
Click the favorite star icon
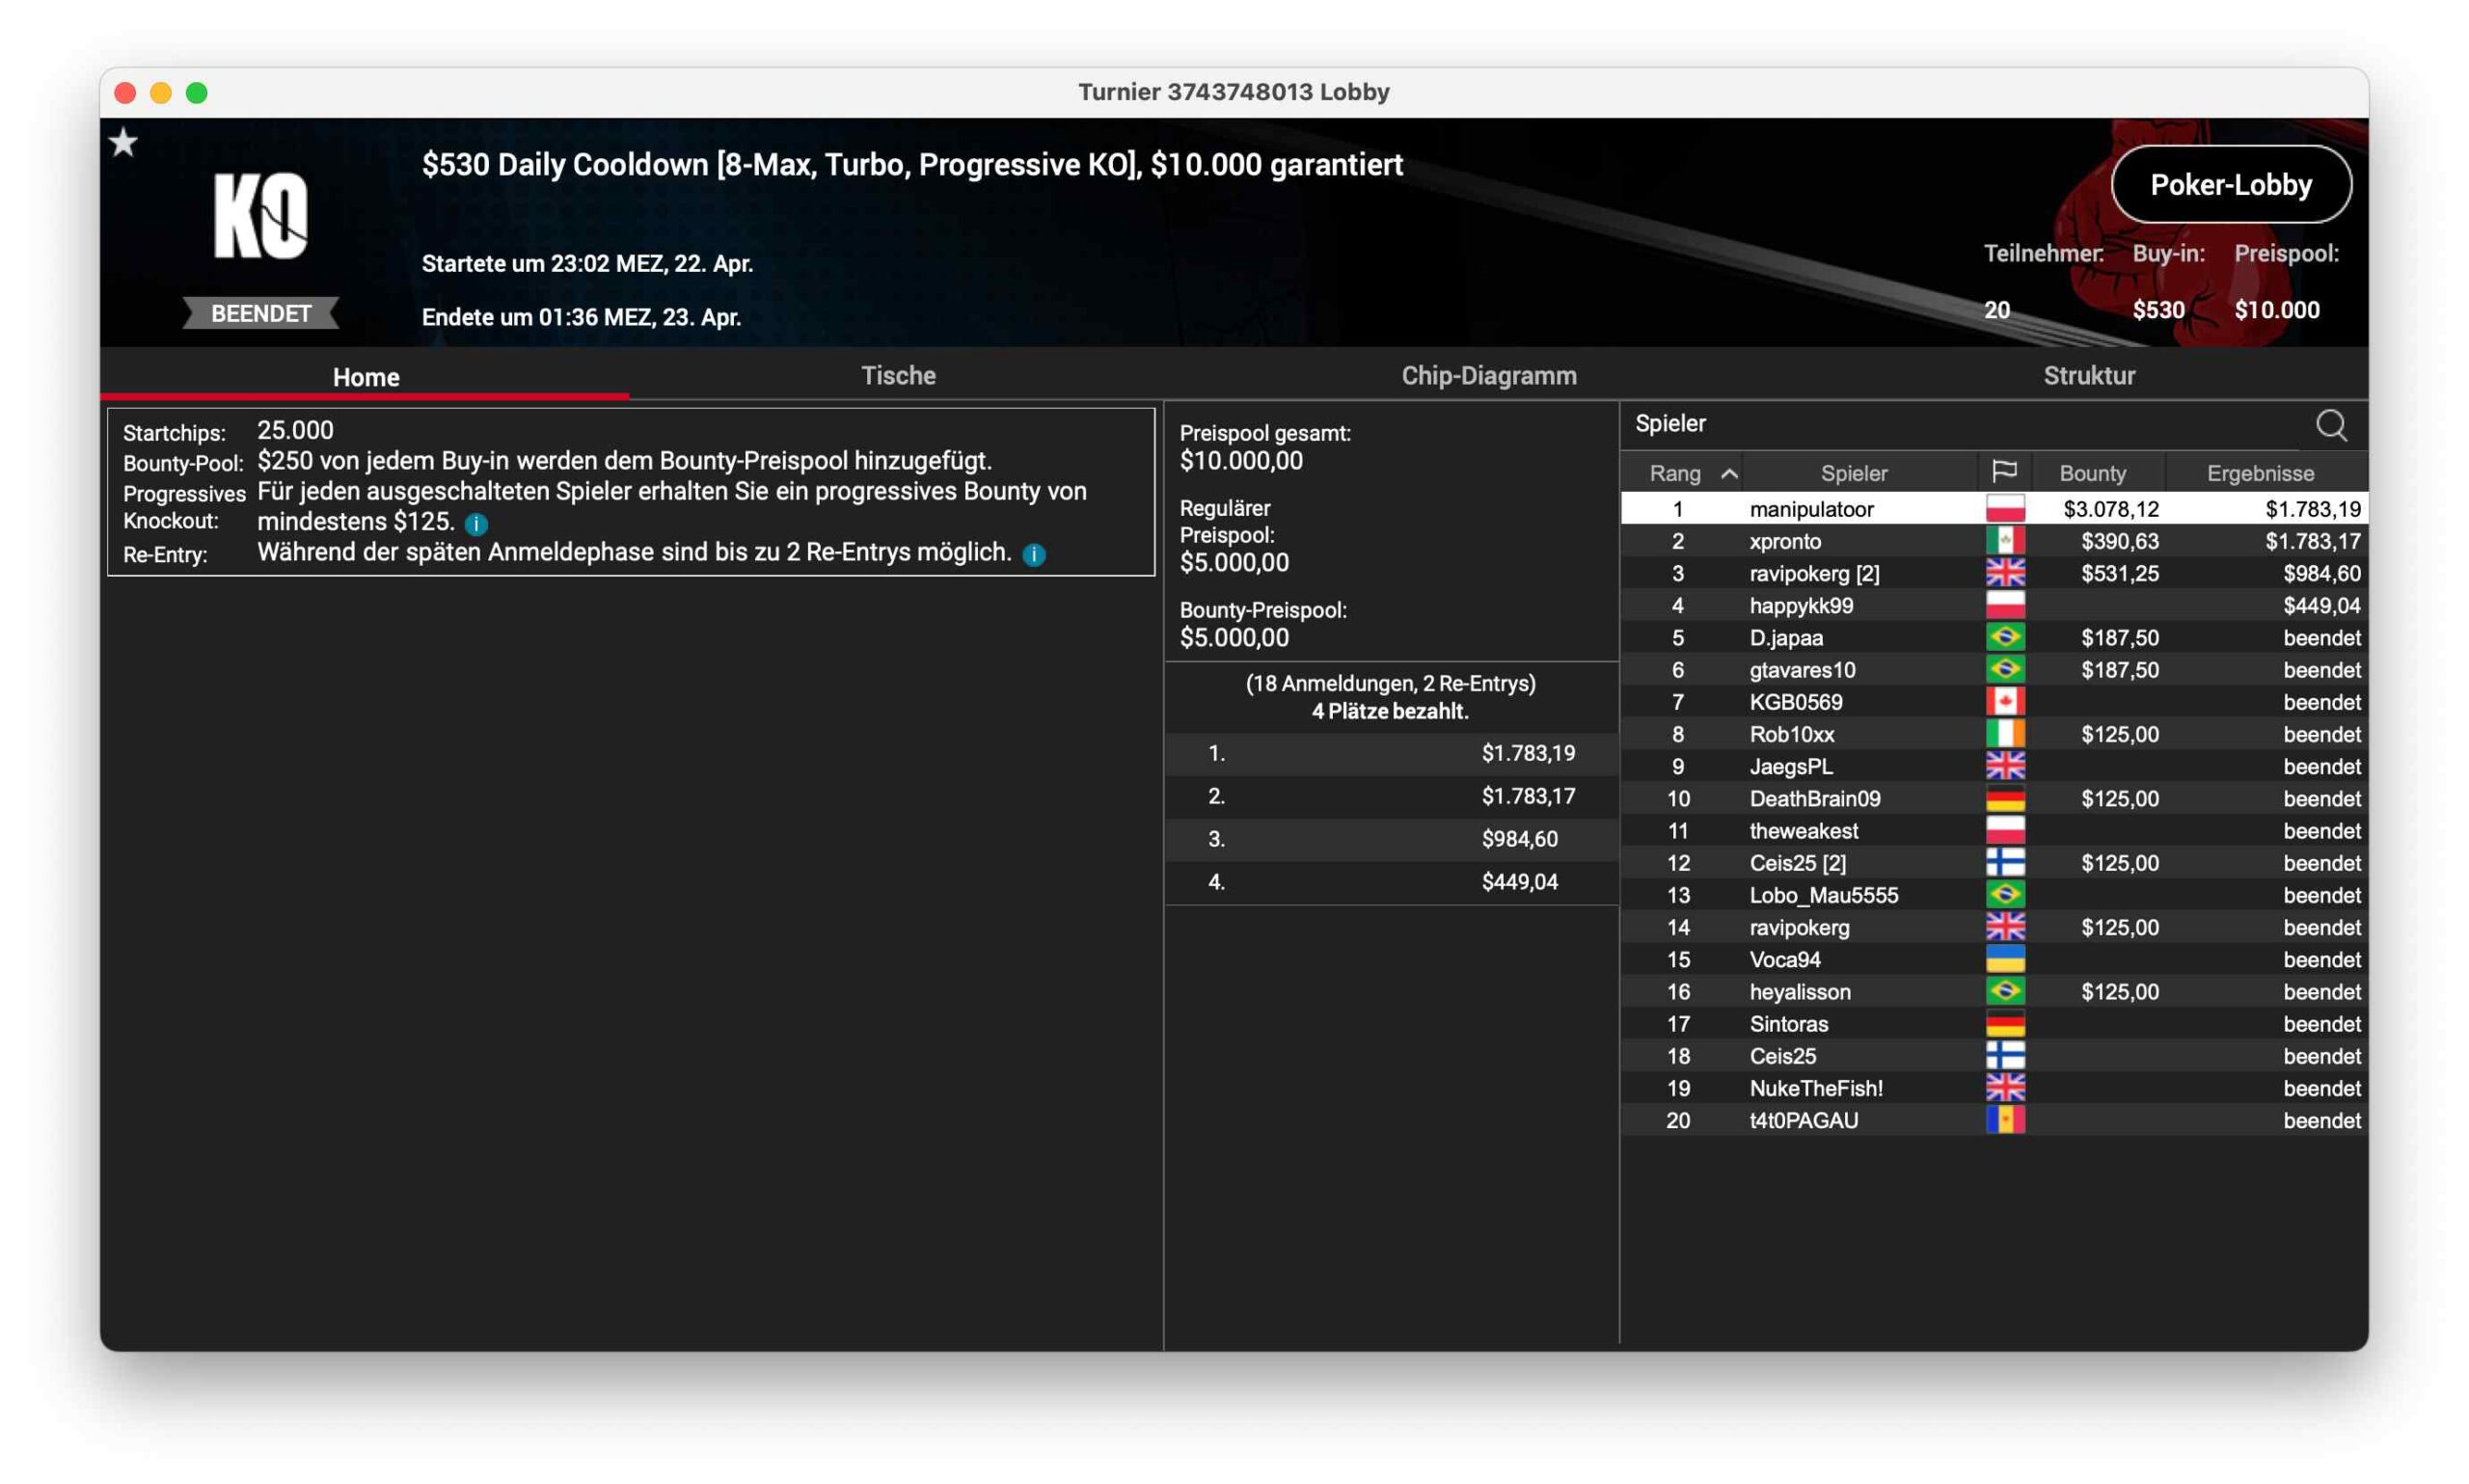(123, 142)
